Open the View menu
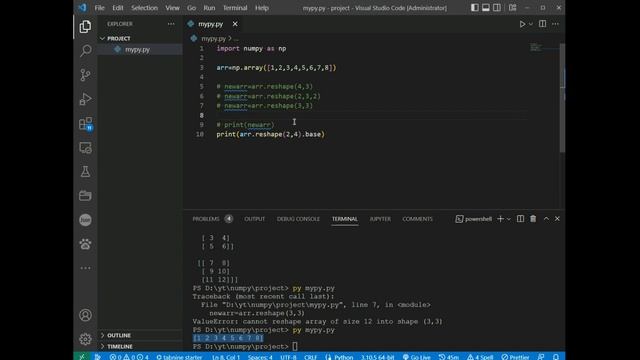 pos(172,8)
